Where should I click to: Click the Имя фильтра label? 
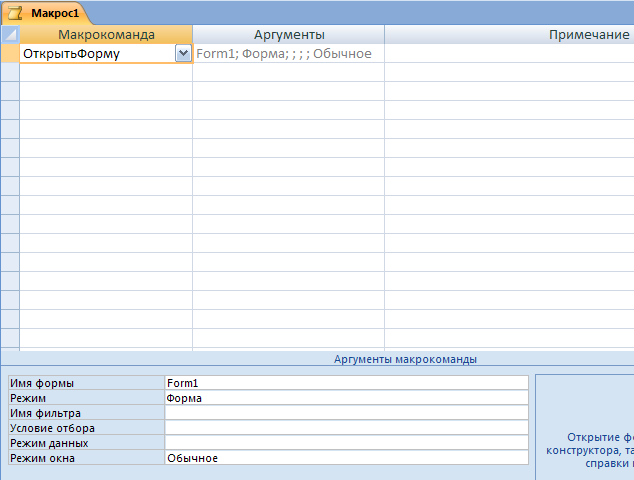(x=45, y=413)
